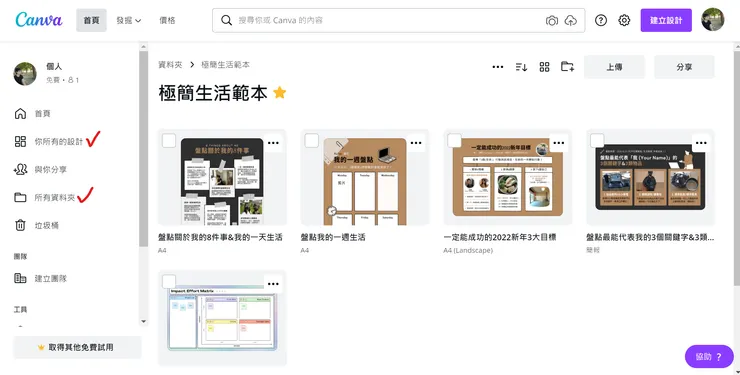Open the Impact Effort Matrix thumbnail
Viewport: 740px width, 375px height.
(222, 318)
